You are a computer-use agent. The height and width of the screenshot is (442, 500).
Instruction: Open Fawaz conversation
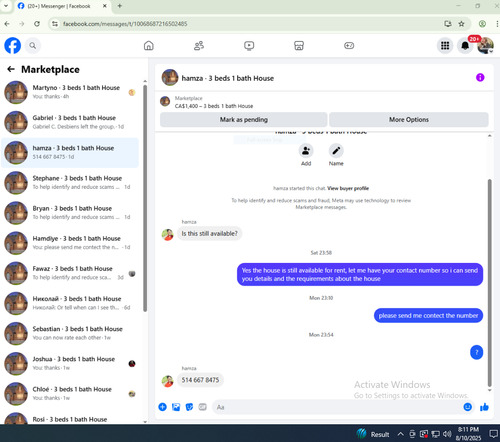click(x=70, y=273)
